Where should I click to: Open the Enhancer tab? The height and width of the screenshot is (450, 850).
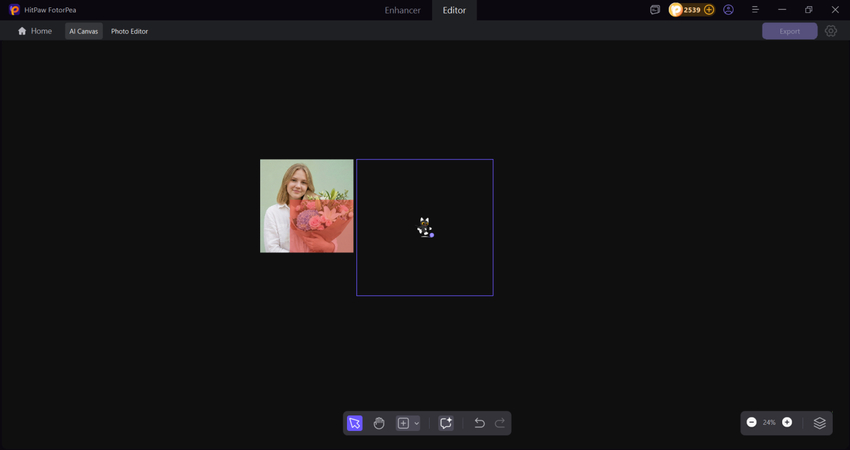(402, 10)
